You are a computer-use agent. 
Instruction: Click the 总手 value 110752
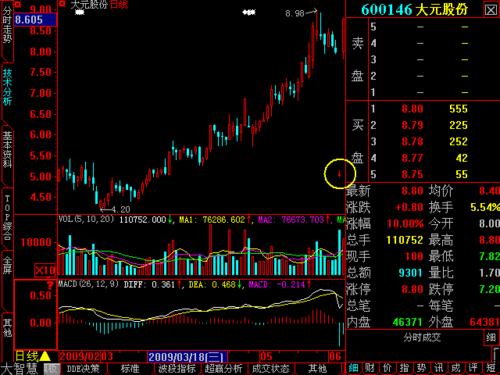tap(404, 240)
